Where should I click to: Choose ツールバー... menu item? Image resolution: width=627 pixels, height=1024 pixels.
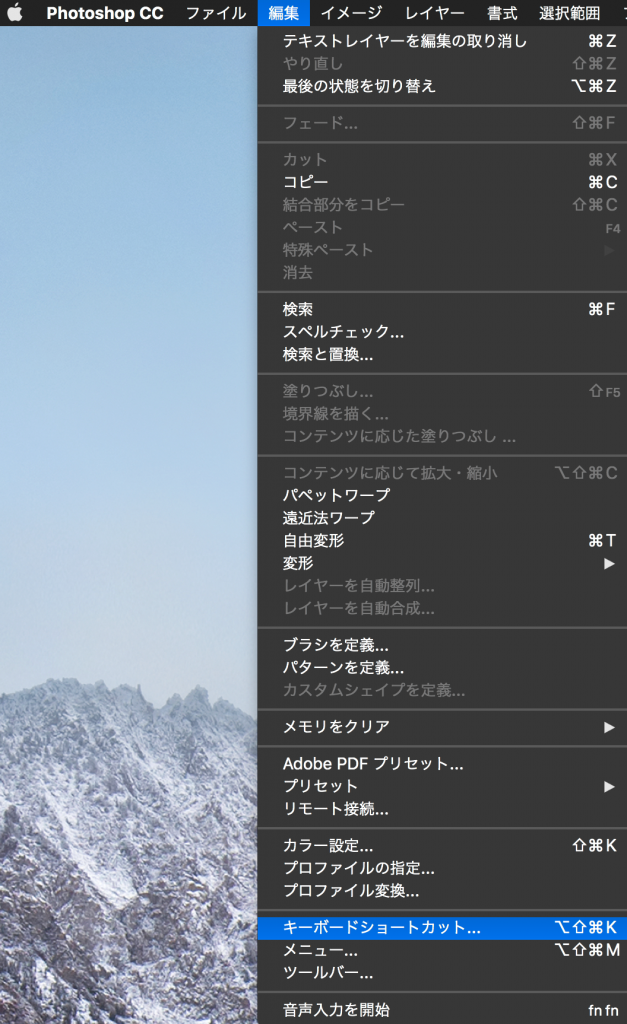(328, 972)
